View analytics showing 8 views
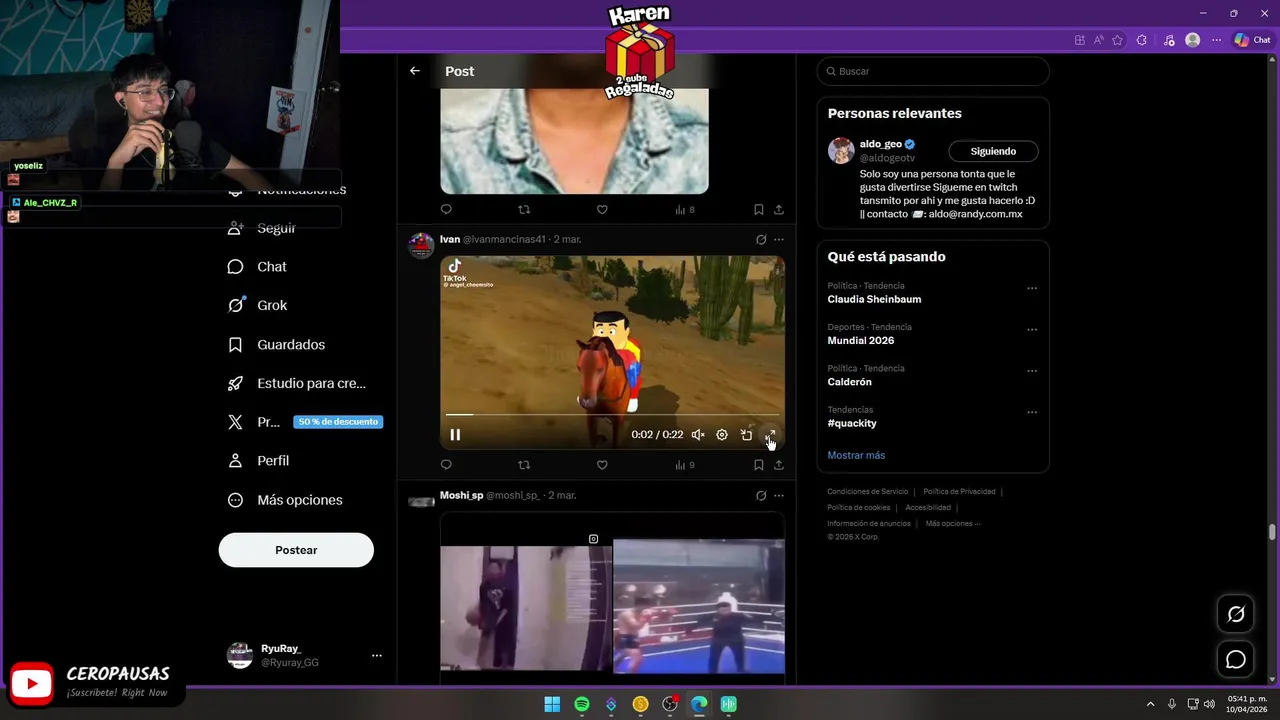This screenshot has height=720, width=1280. [x=685, y=210]
